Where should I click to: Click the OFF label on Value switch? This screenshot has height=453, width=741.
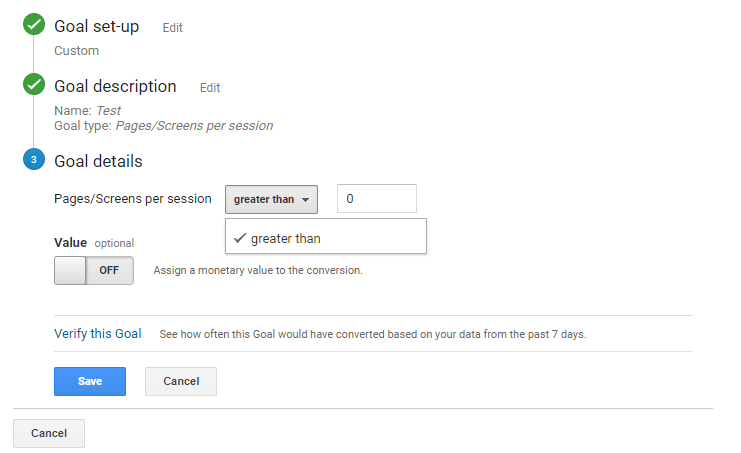pos(109,270)
